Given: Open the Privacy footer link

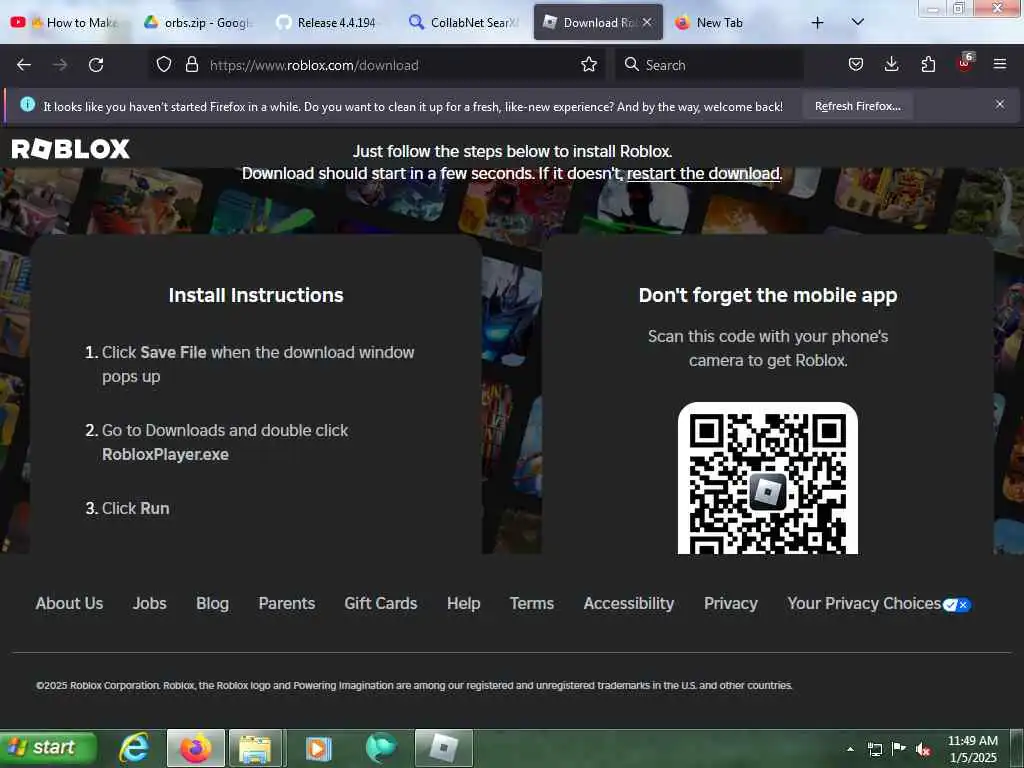Looking at the screenshot, I should pos(731,603).
